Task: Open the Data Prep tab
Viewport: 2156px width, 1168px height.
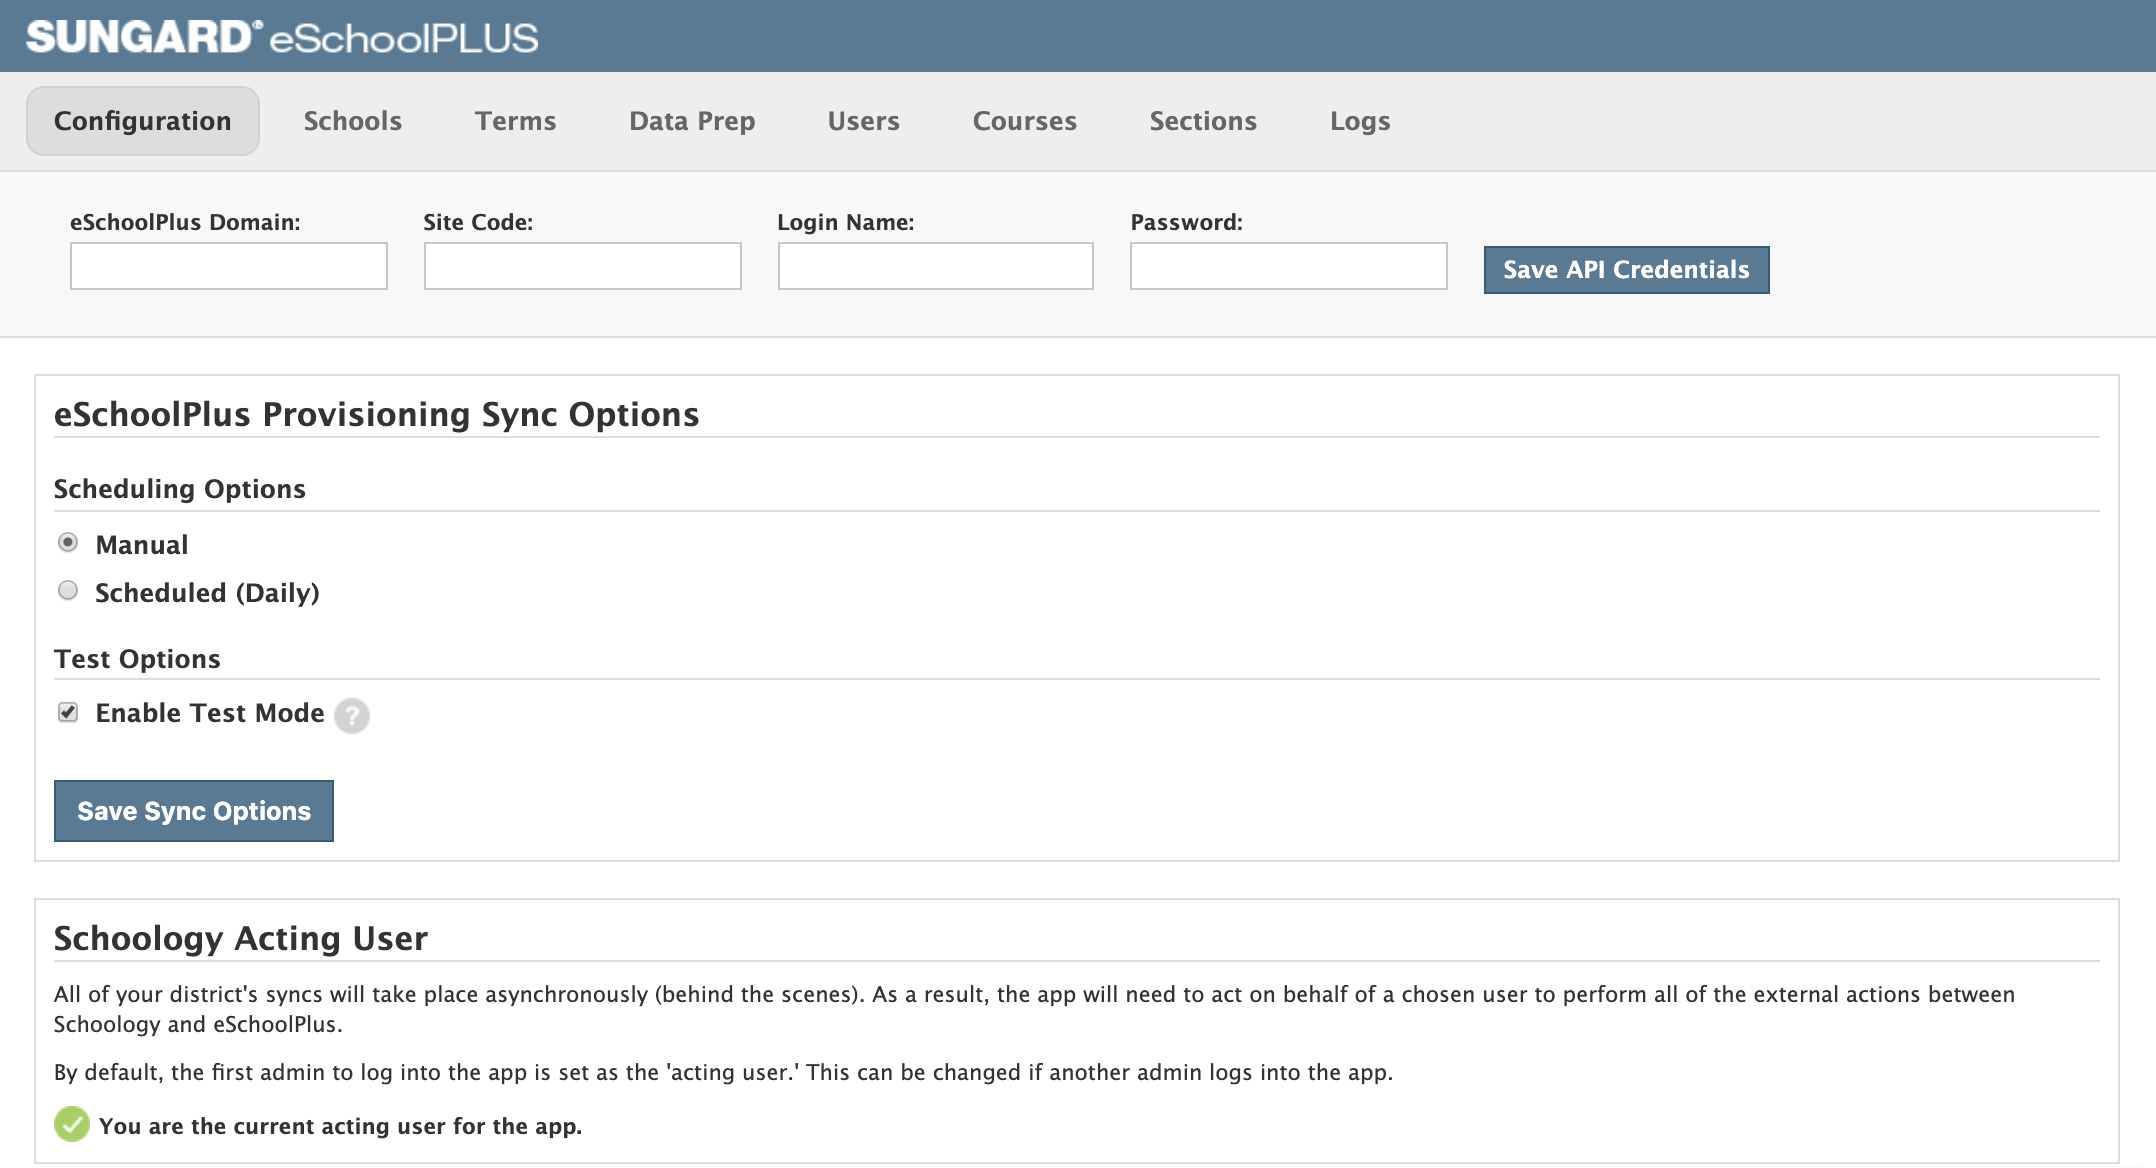Action: tap(691, 121)
